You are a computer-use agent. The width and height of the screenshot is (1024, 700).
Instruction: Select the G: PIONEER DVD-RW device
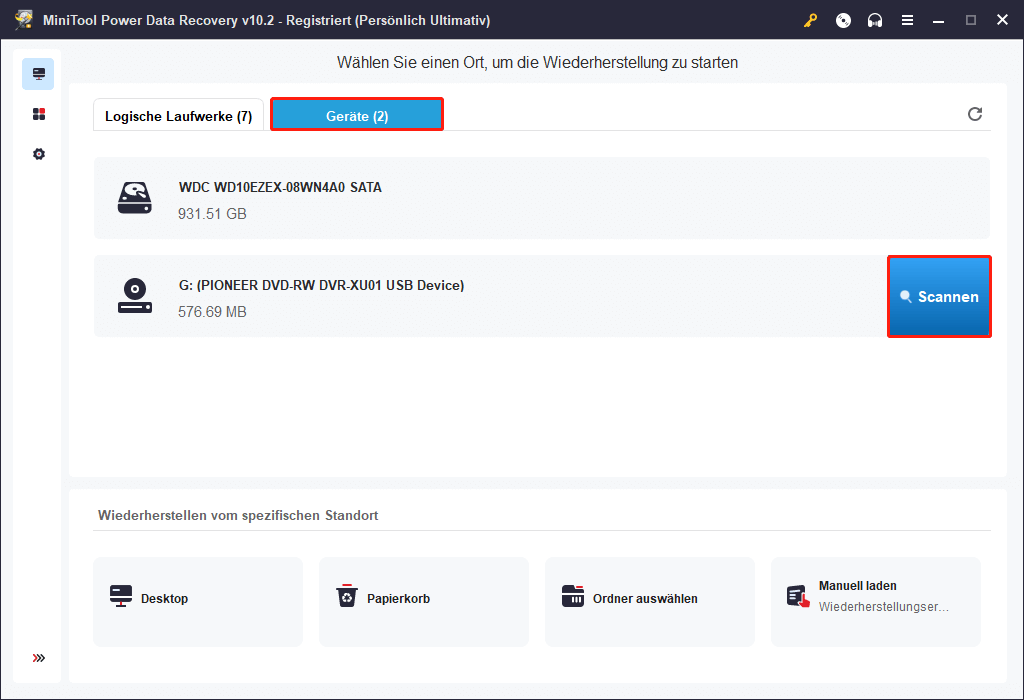490,296
